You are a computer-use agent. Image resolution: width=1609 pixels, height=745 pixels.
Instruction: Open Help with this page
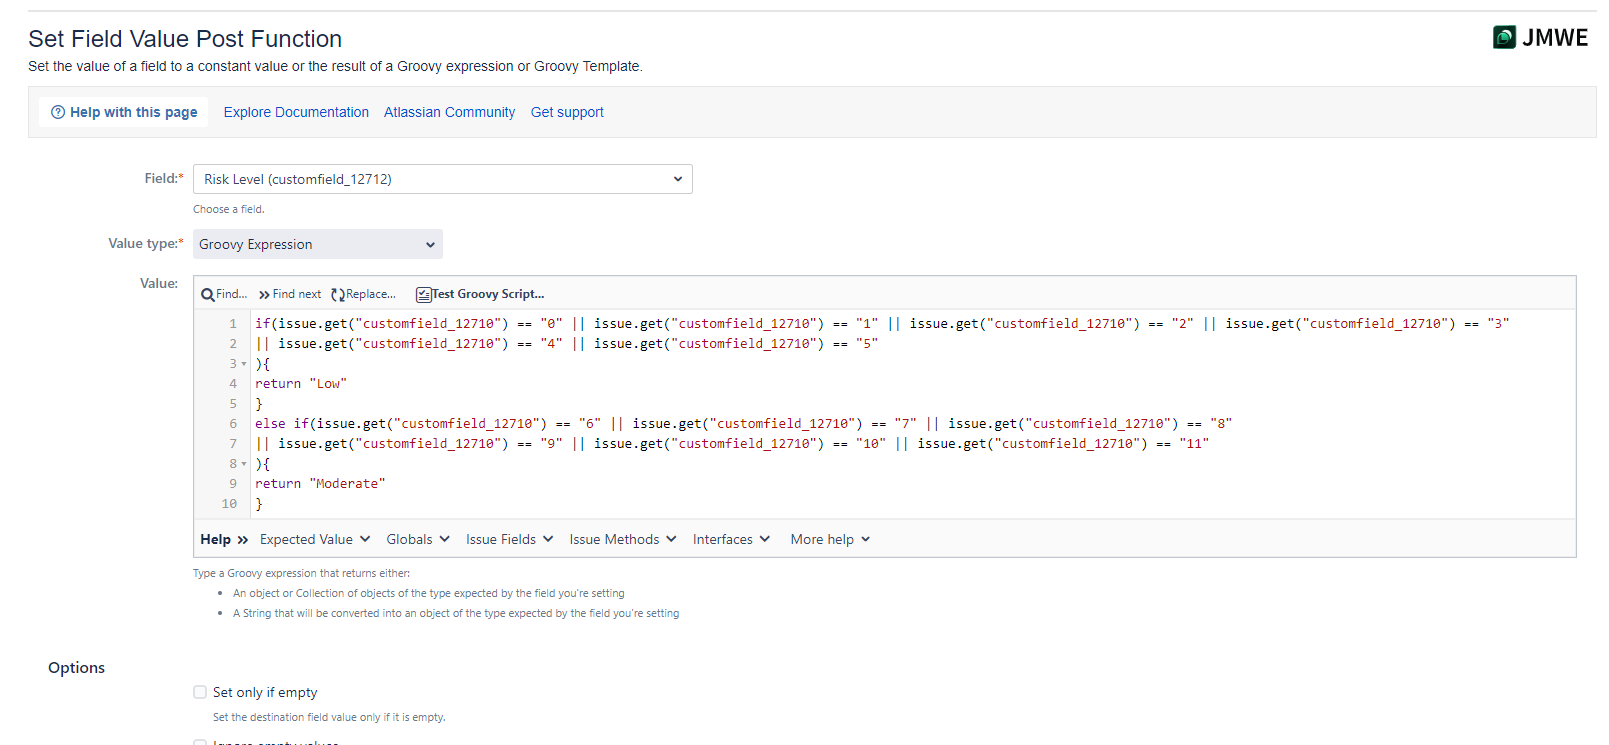click(x=124, y=112)
